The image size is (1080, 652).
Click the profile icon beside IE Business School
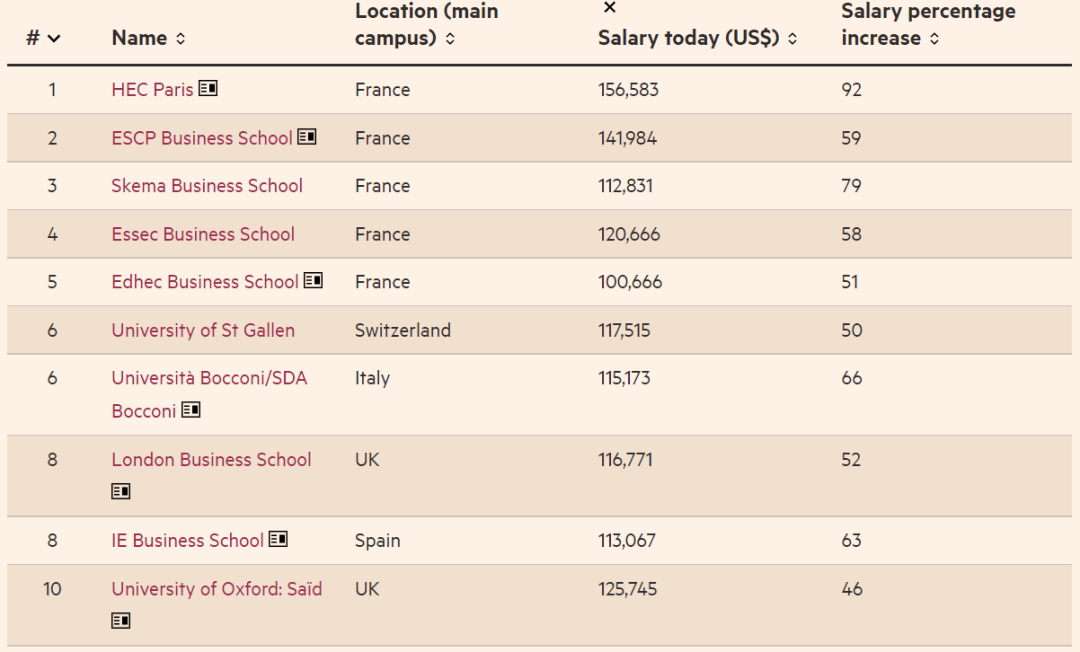(x=278, y=539)
